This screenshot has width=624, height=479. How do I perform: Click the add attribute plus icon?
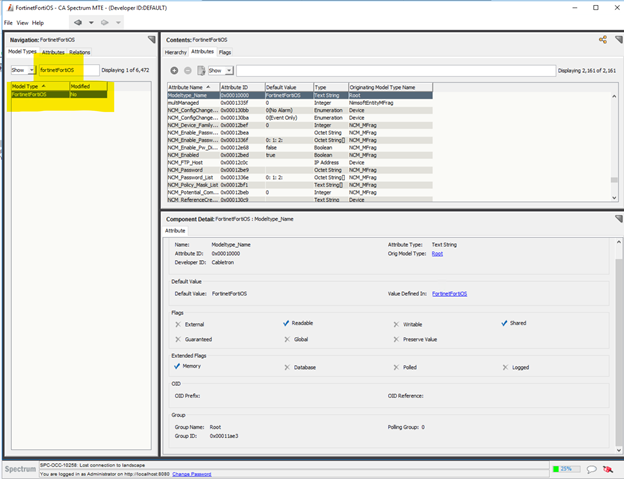point(174,70)
